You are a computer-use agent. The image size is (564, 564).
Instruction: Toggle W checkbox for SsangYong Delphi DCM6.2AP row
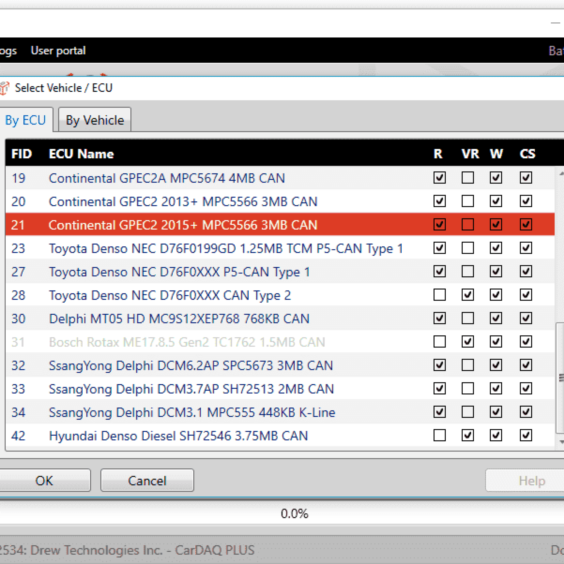point(496,365)
